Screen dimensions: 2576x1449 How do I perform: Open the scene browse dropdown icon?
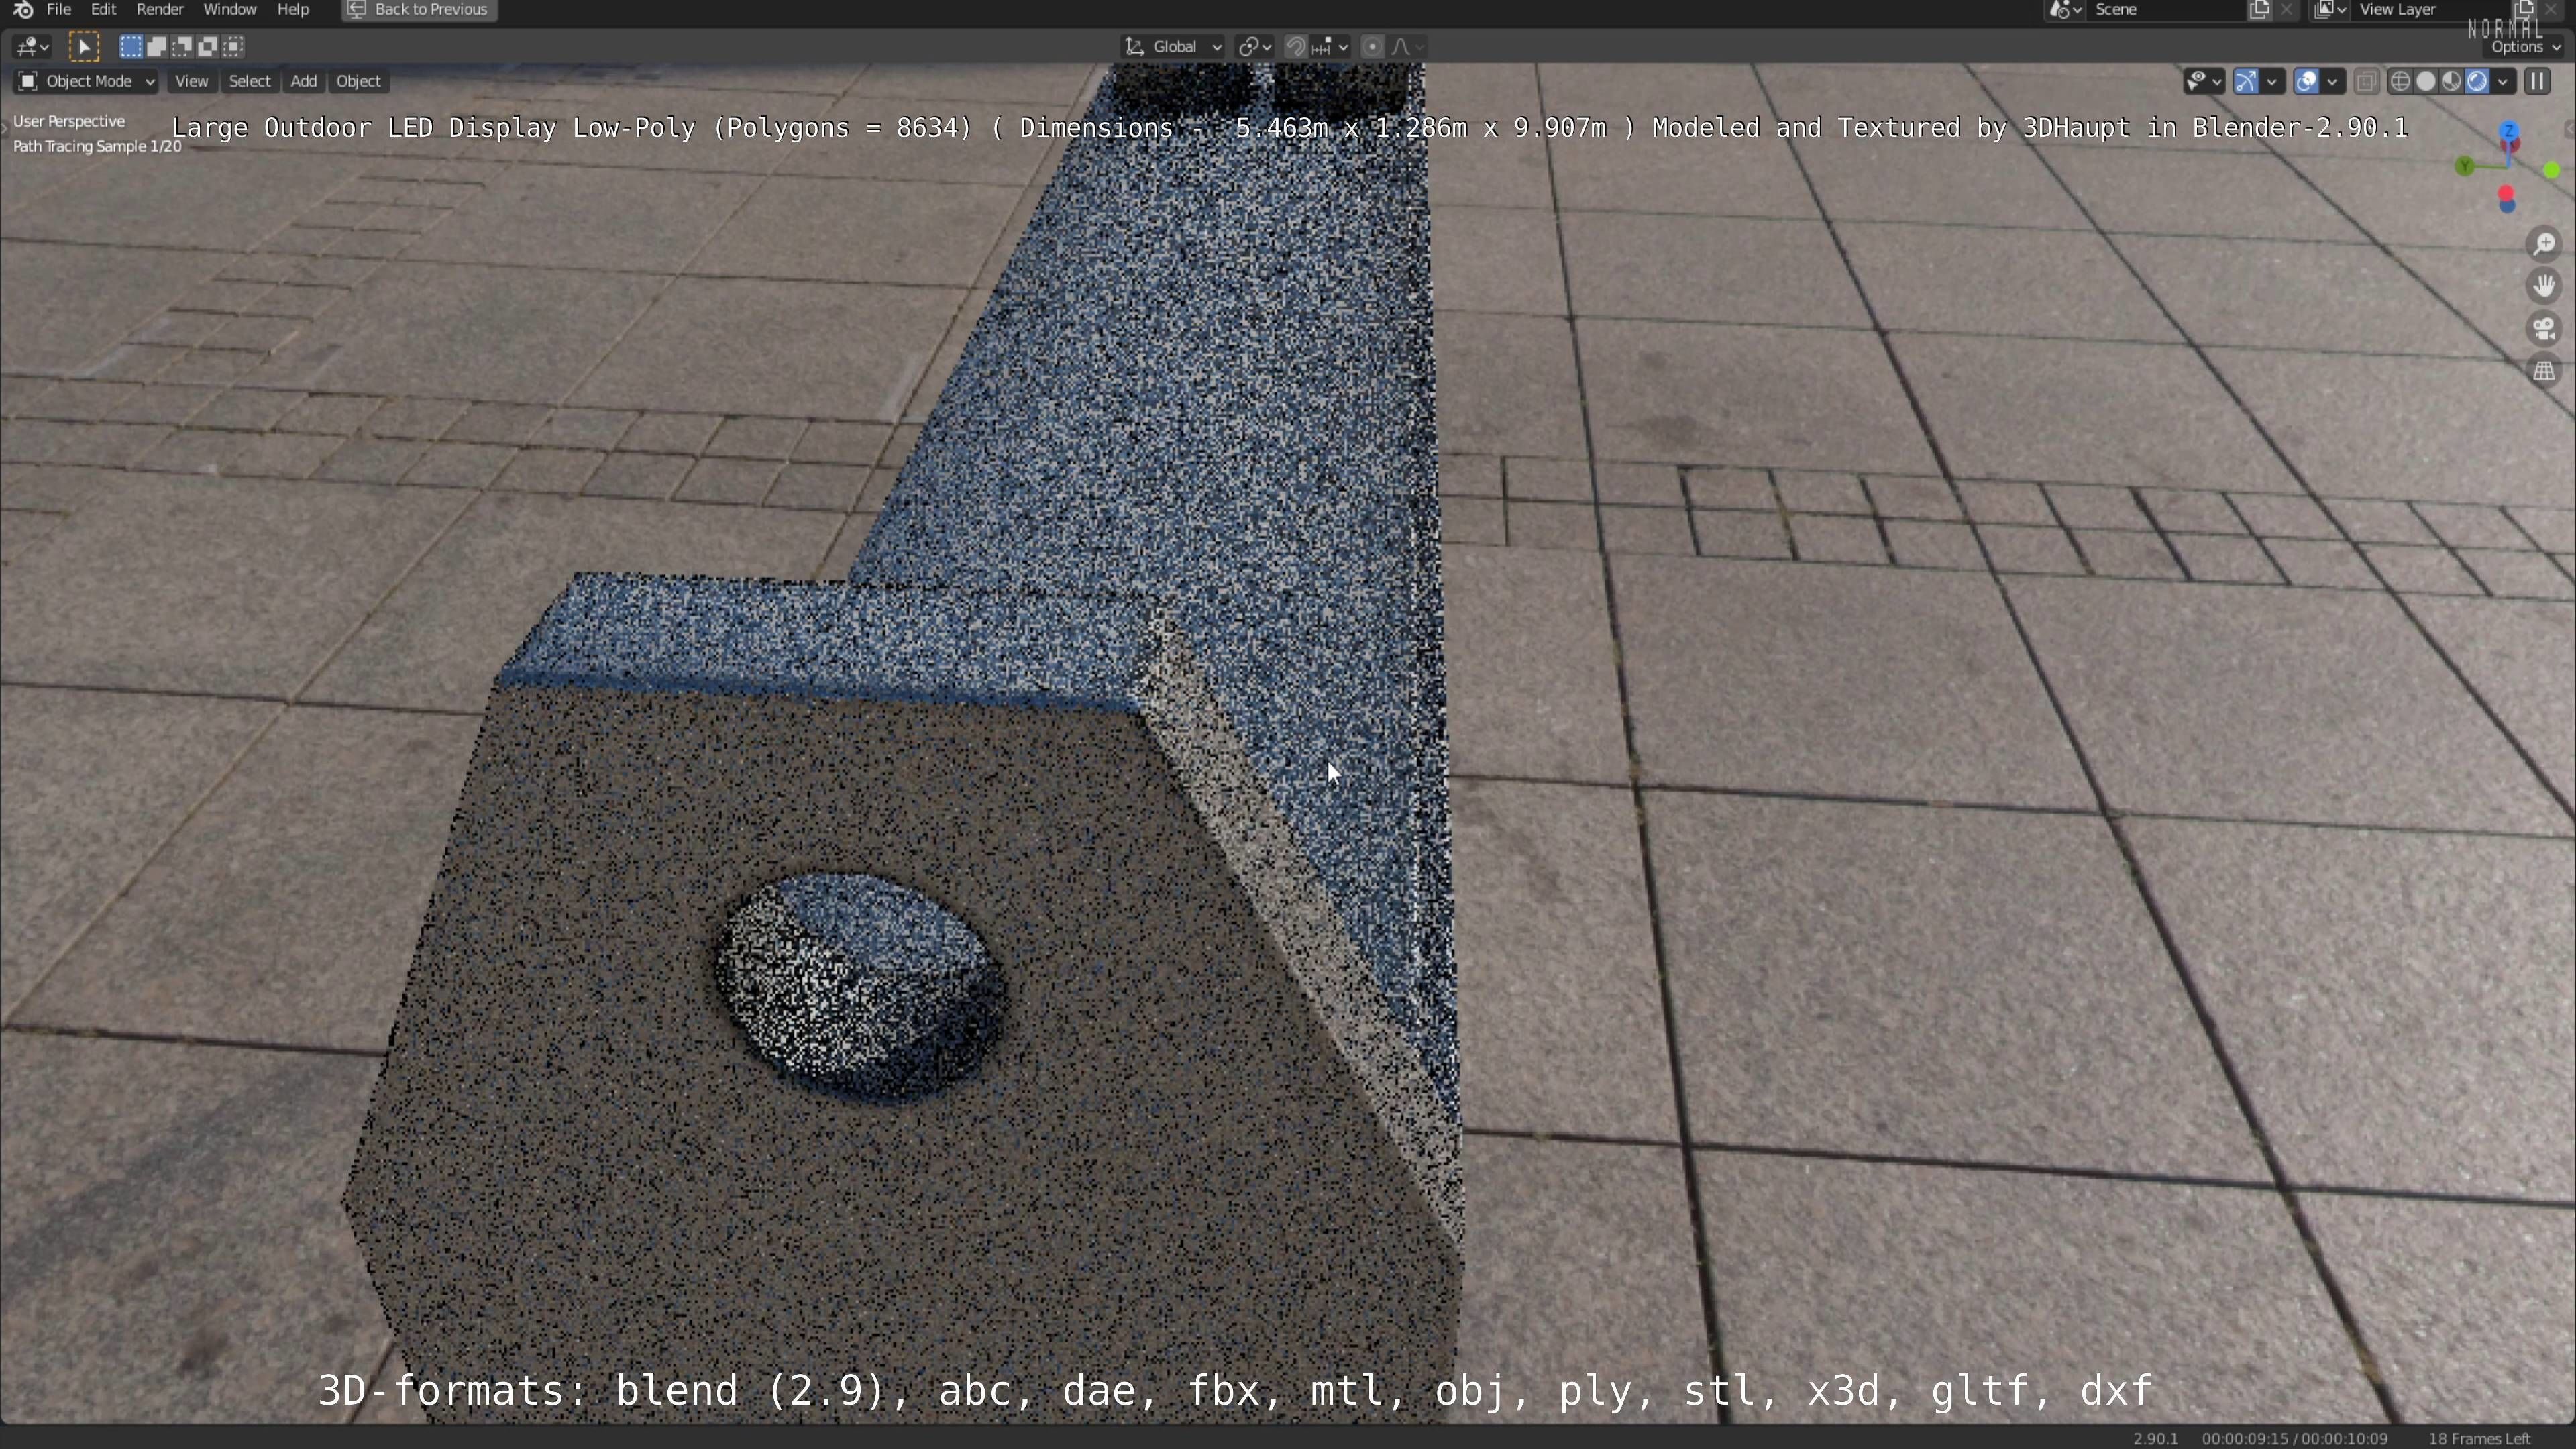click(x=2065, y=10)
